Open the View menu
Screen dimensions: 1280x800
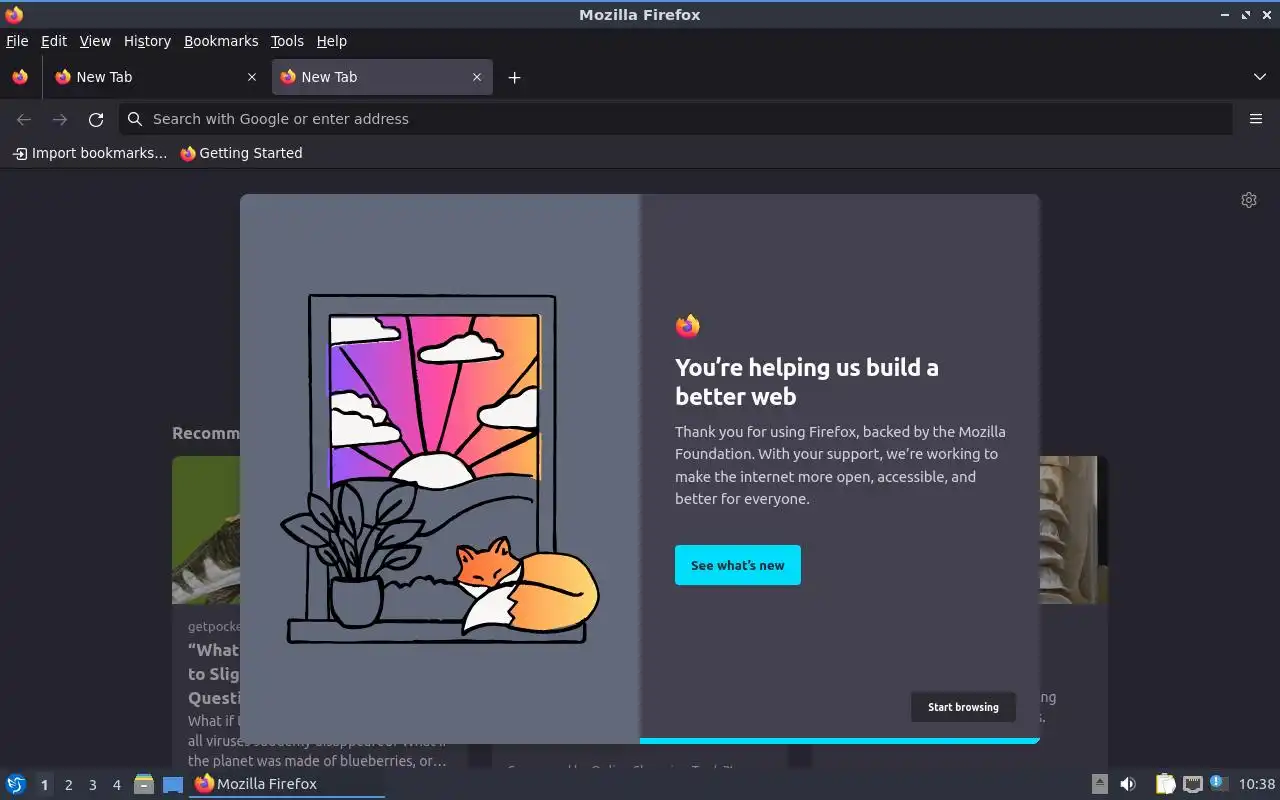pos(95,41)
